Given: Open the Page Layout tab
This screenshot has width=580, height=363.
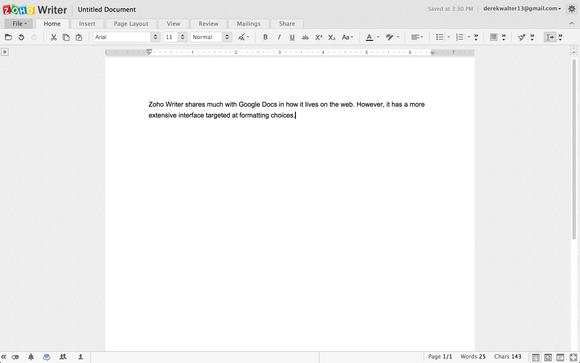Looking at the screenshot, I should coord(131,24).
